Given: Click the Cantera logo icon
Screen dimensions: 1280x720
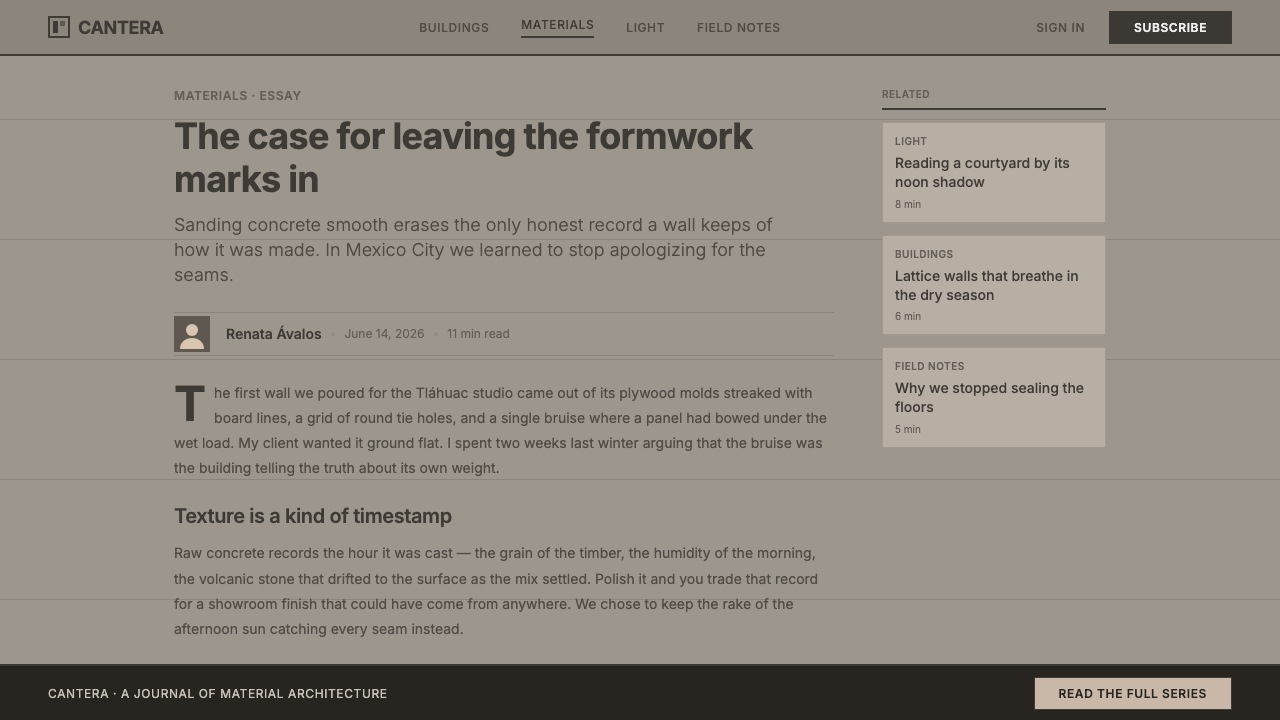Looking at the screenshot, I should coord(59,27).
